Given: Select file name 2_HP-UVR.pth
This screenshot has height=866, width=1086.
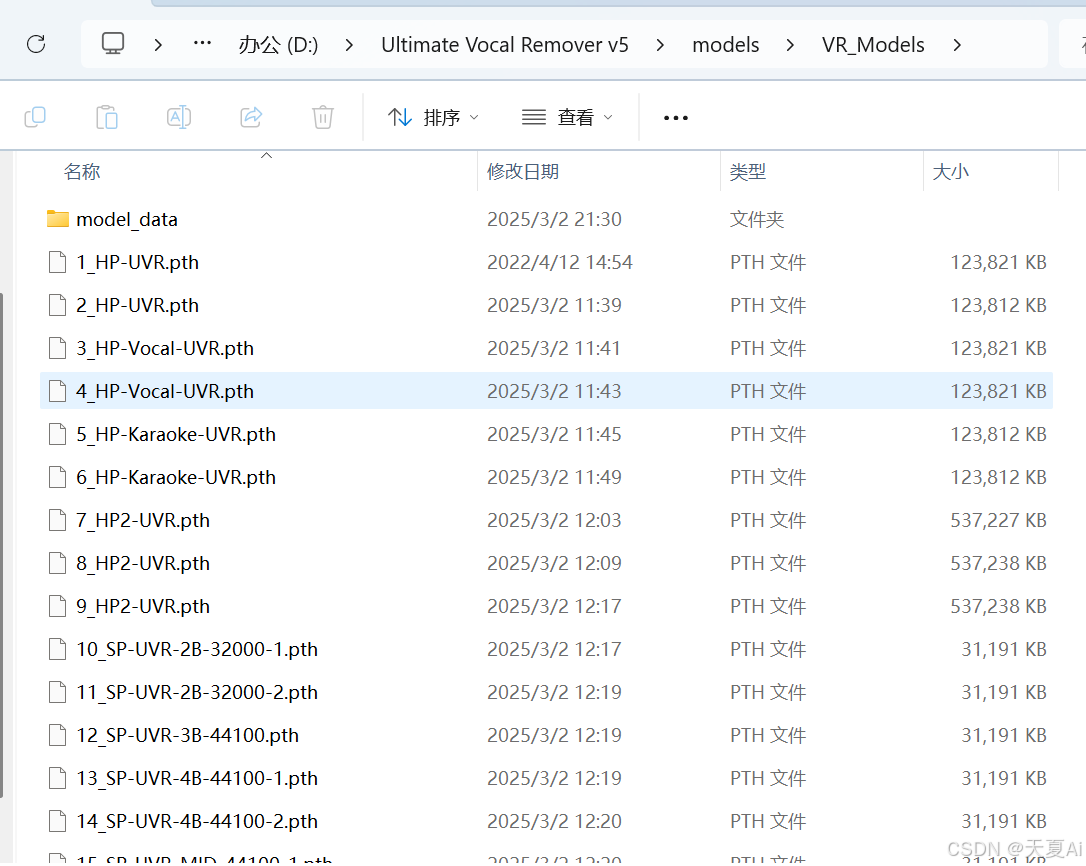Looking at the screenshot, I should click(137, 306).
